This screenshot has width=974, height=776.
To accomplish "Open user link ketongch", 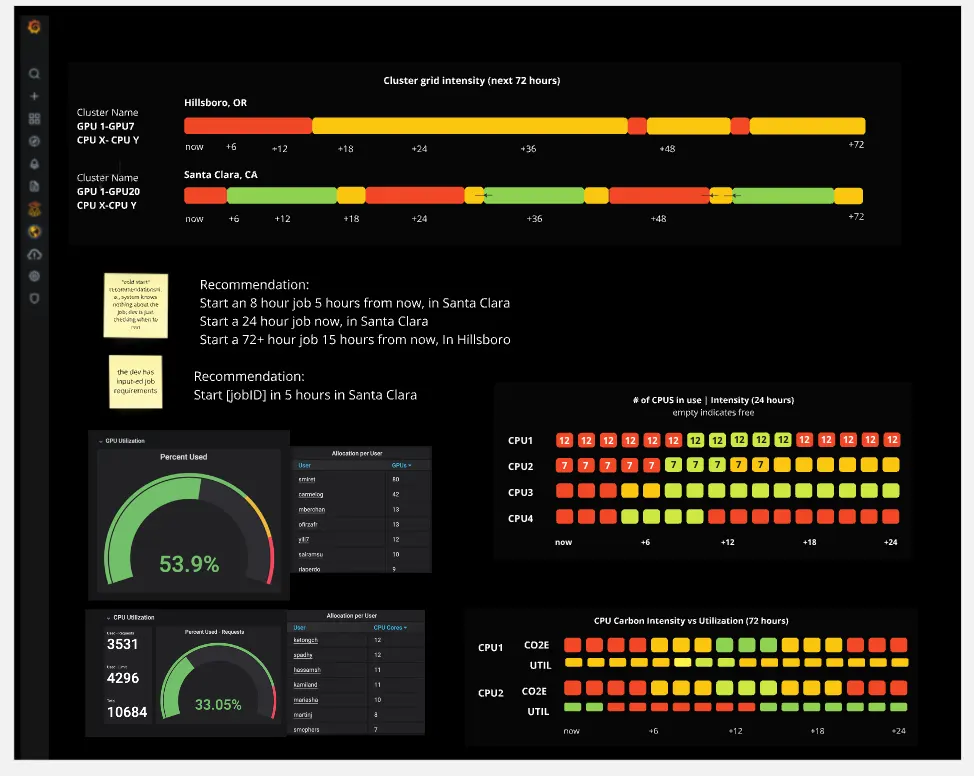I will coord(305,641).
